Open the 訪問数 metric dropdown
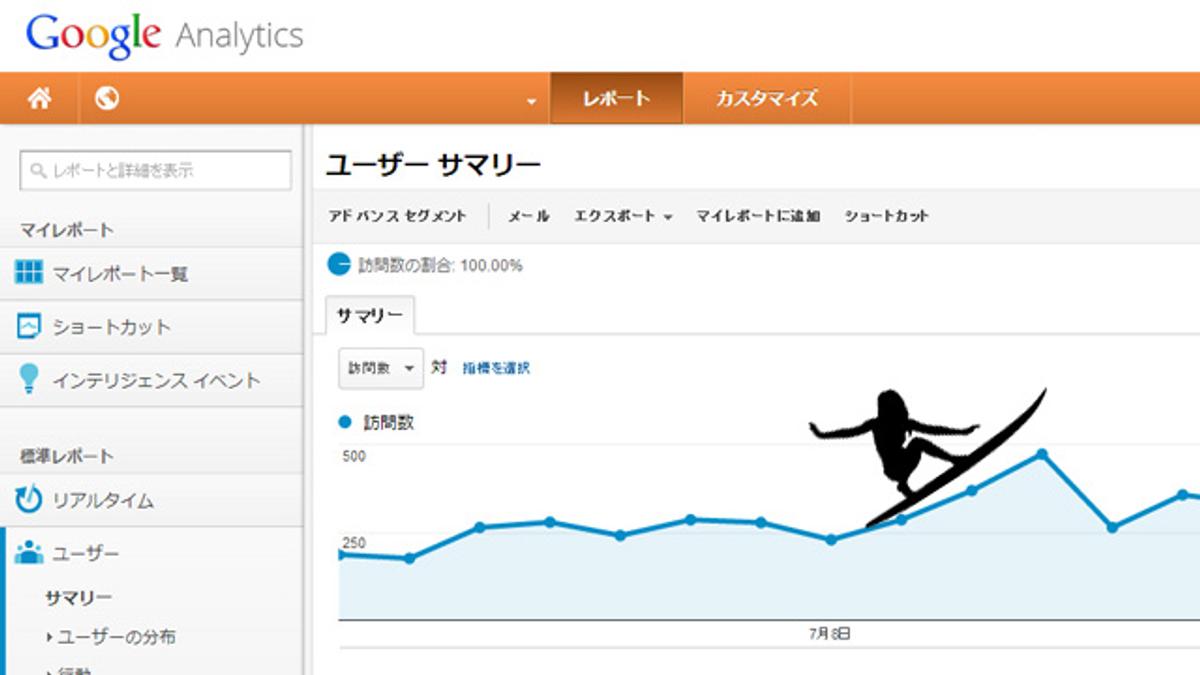The height and width of the screenshot is (675, 1200). 381,368
